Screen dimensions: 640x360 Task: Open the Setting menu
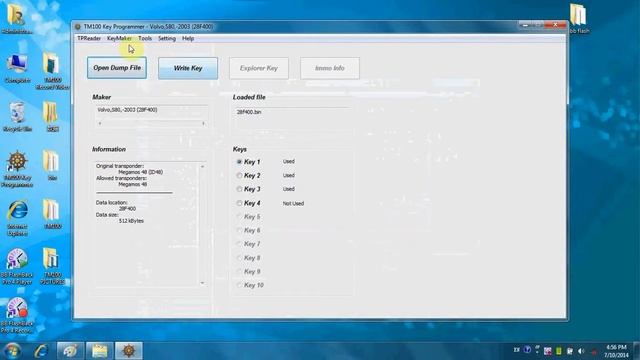(x=167, y=38)
